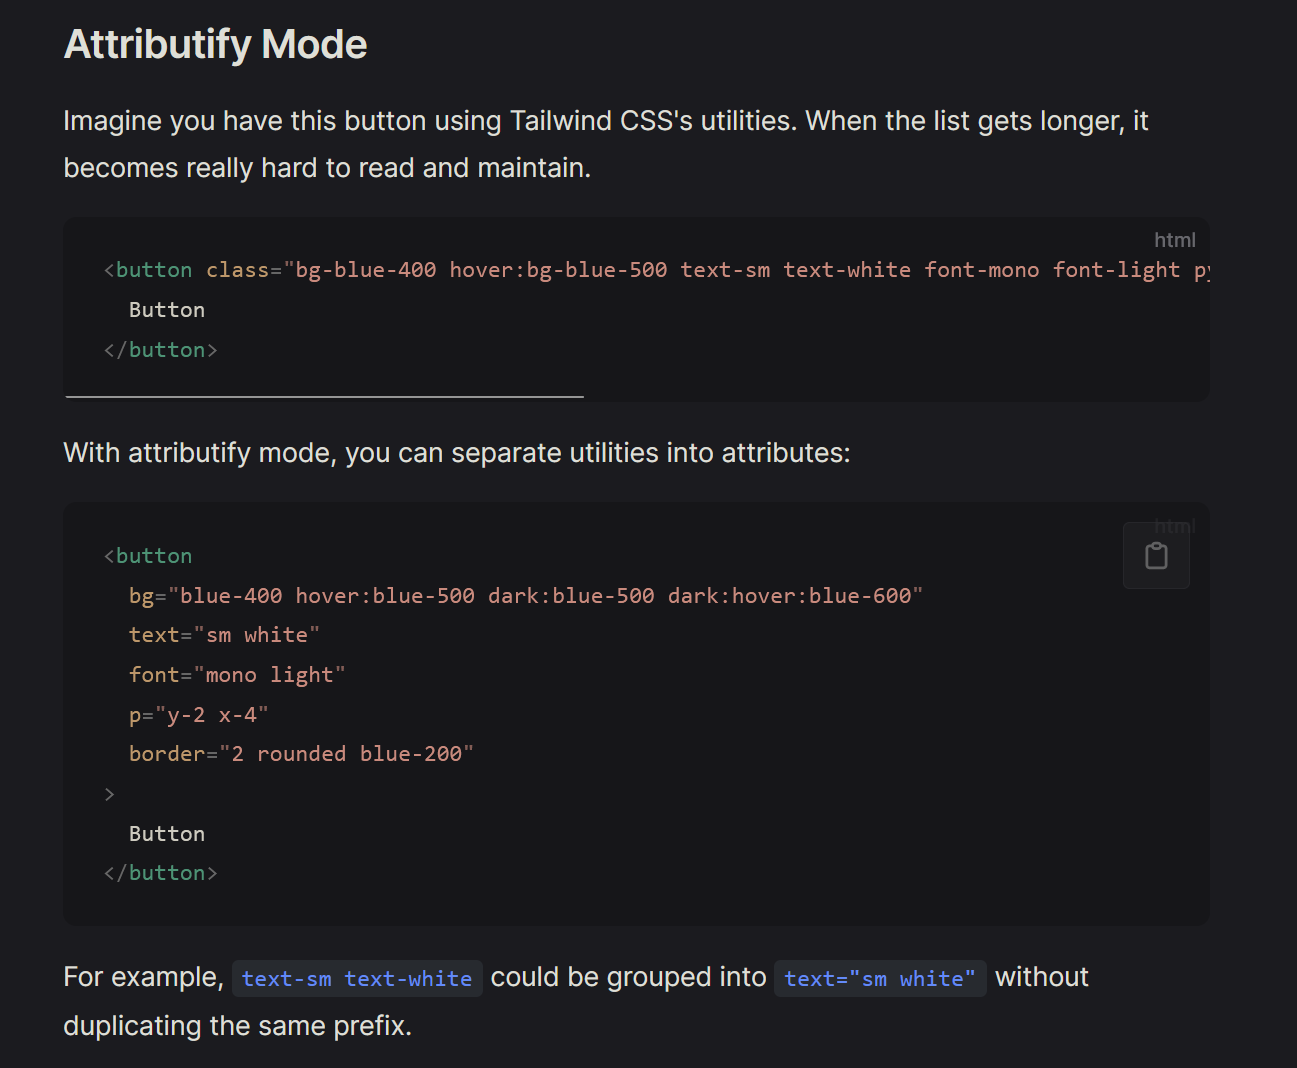Click the closing button tag in first block
This screenshot has height=1068, width=1297.
pos(161,350)
